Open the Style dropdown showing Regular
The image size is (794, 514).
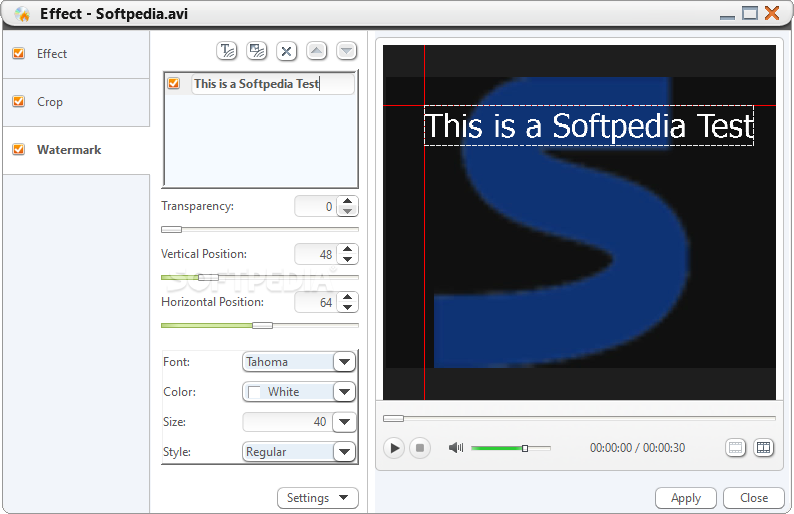344,452
